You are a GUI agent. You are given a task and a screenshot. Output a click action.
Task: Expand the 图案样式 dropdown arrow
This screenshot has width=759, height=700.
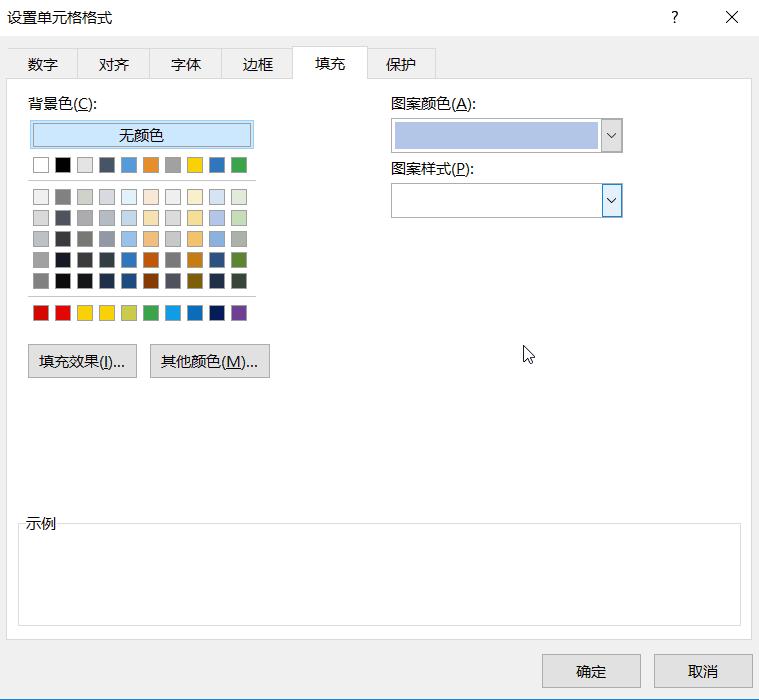(x=611, y=200)
